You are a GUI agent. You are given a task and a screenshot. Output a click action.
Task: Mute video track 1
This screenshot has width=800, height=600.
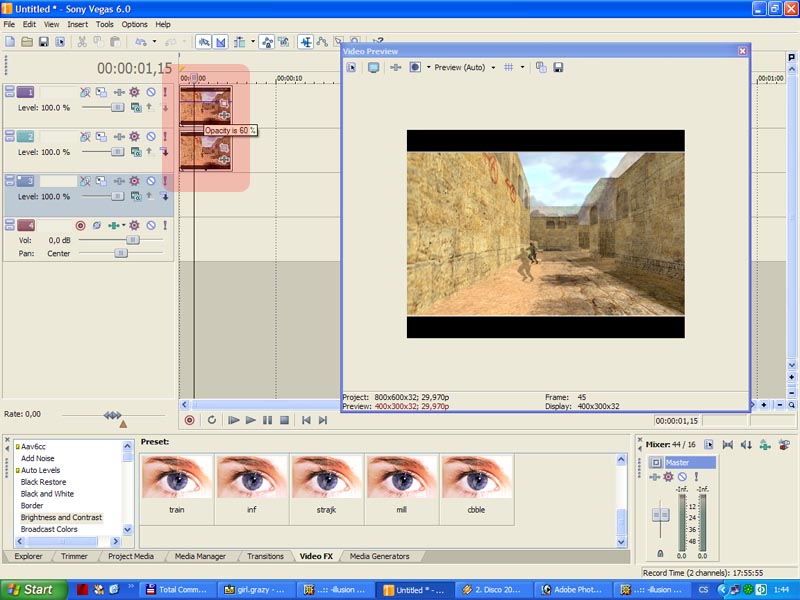(x=151, y=92)
